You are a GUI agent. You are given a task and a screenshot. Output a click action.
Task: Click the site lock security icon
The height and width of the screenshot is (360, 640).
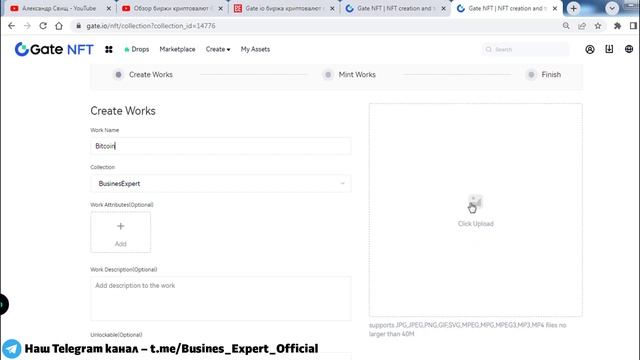click(x=78, y=26)
